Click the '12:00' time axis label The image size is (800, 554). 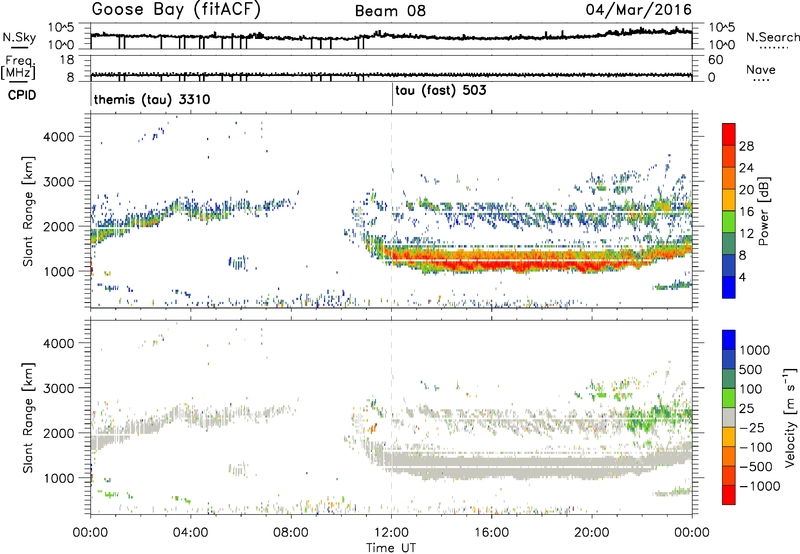392,533
